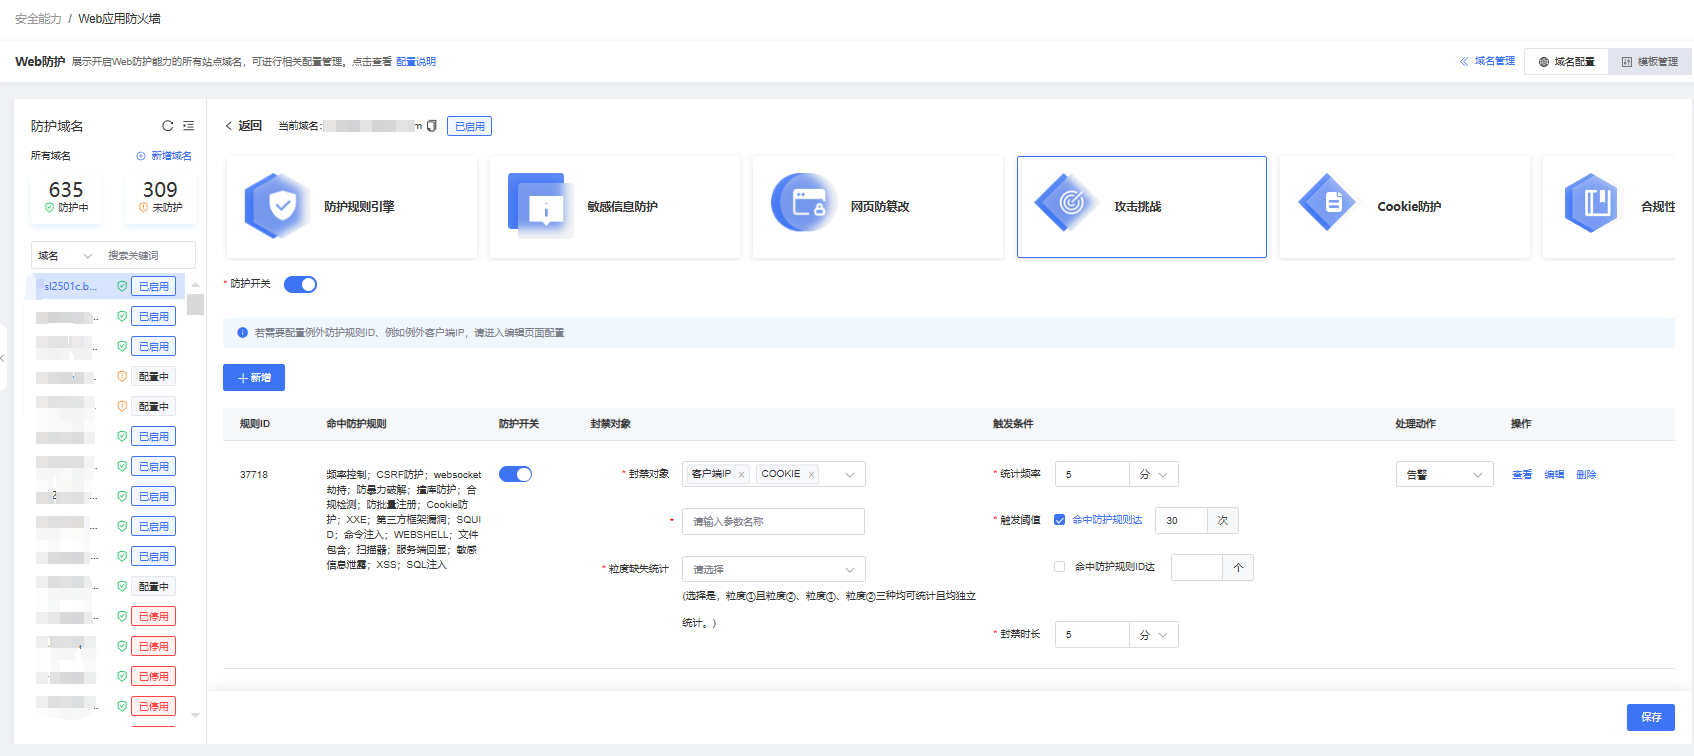The height and width of the screenshot is (756, 1694).
Task: Click the 请输入参数名称 input field
Action: [x=773, y=521]
